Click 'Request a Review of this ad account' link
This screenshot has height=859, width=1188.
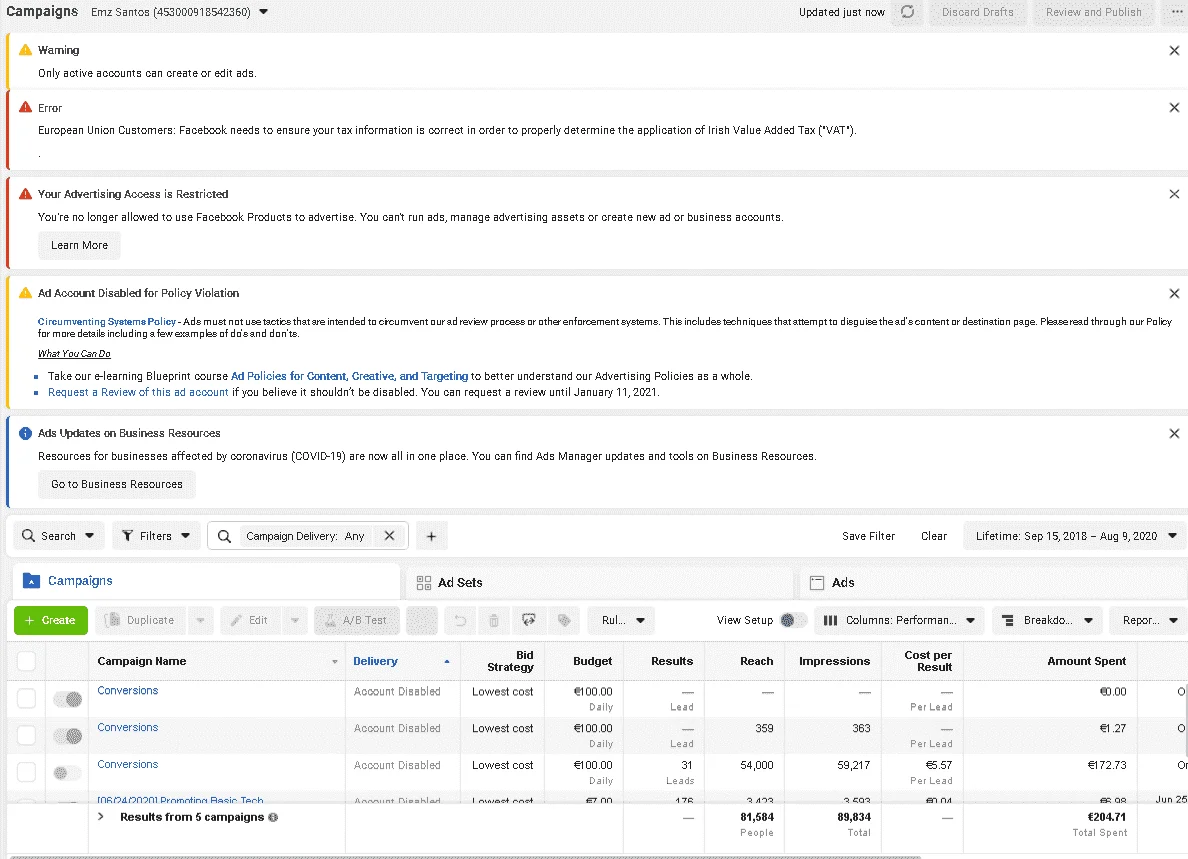click(x=138, y=392)
